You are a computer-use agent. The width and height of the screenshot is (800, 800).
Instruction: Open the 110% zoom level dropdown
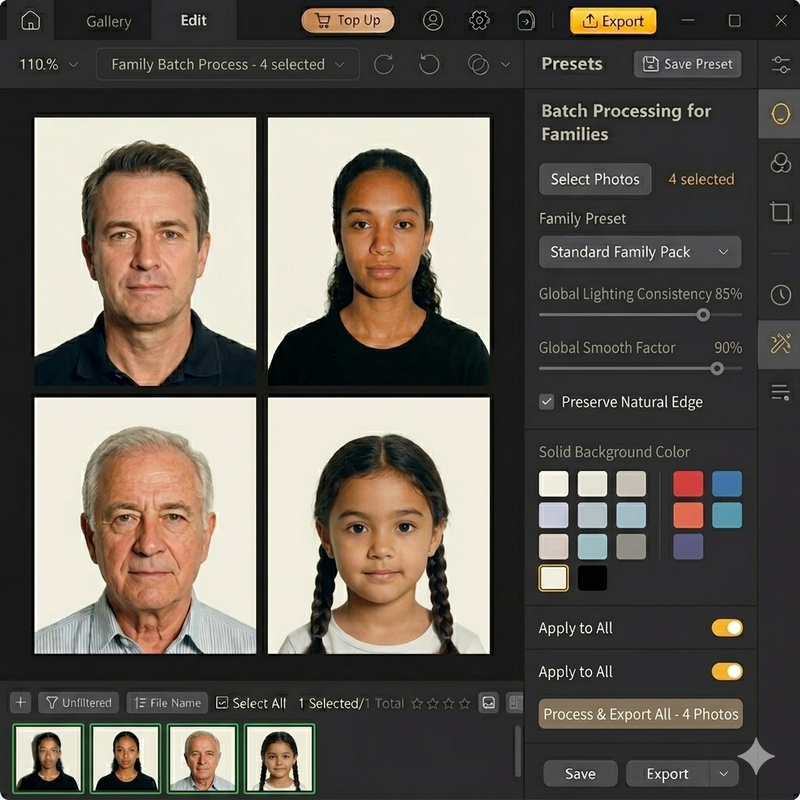click(x=48, y=64)
